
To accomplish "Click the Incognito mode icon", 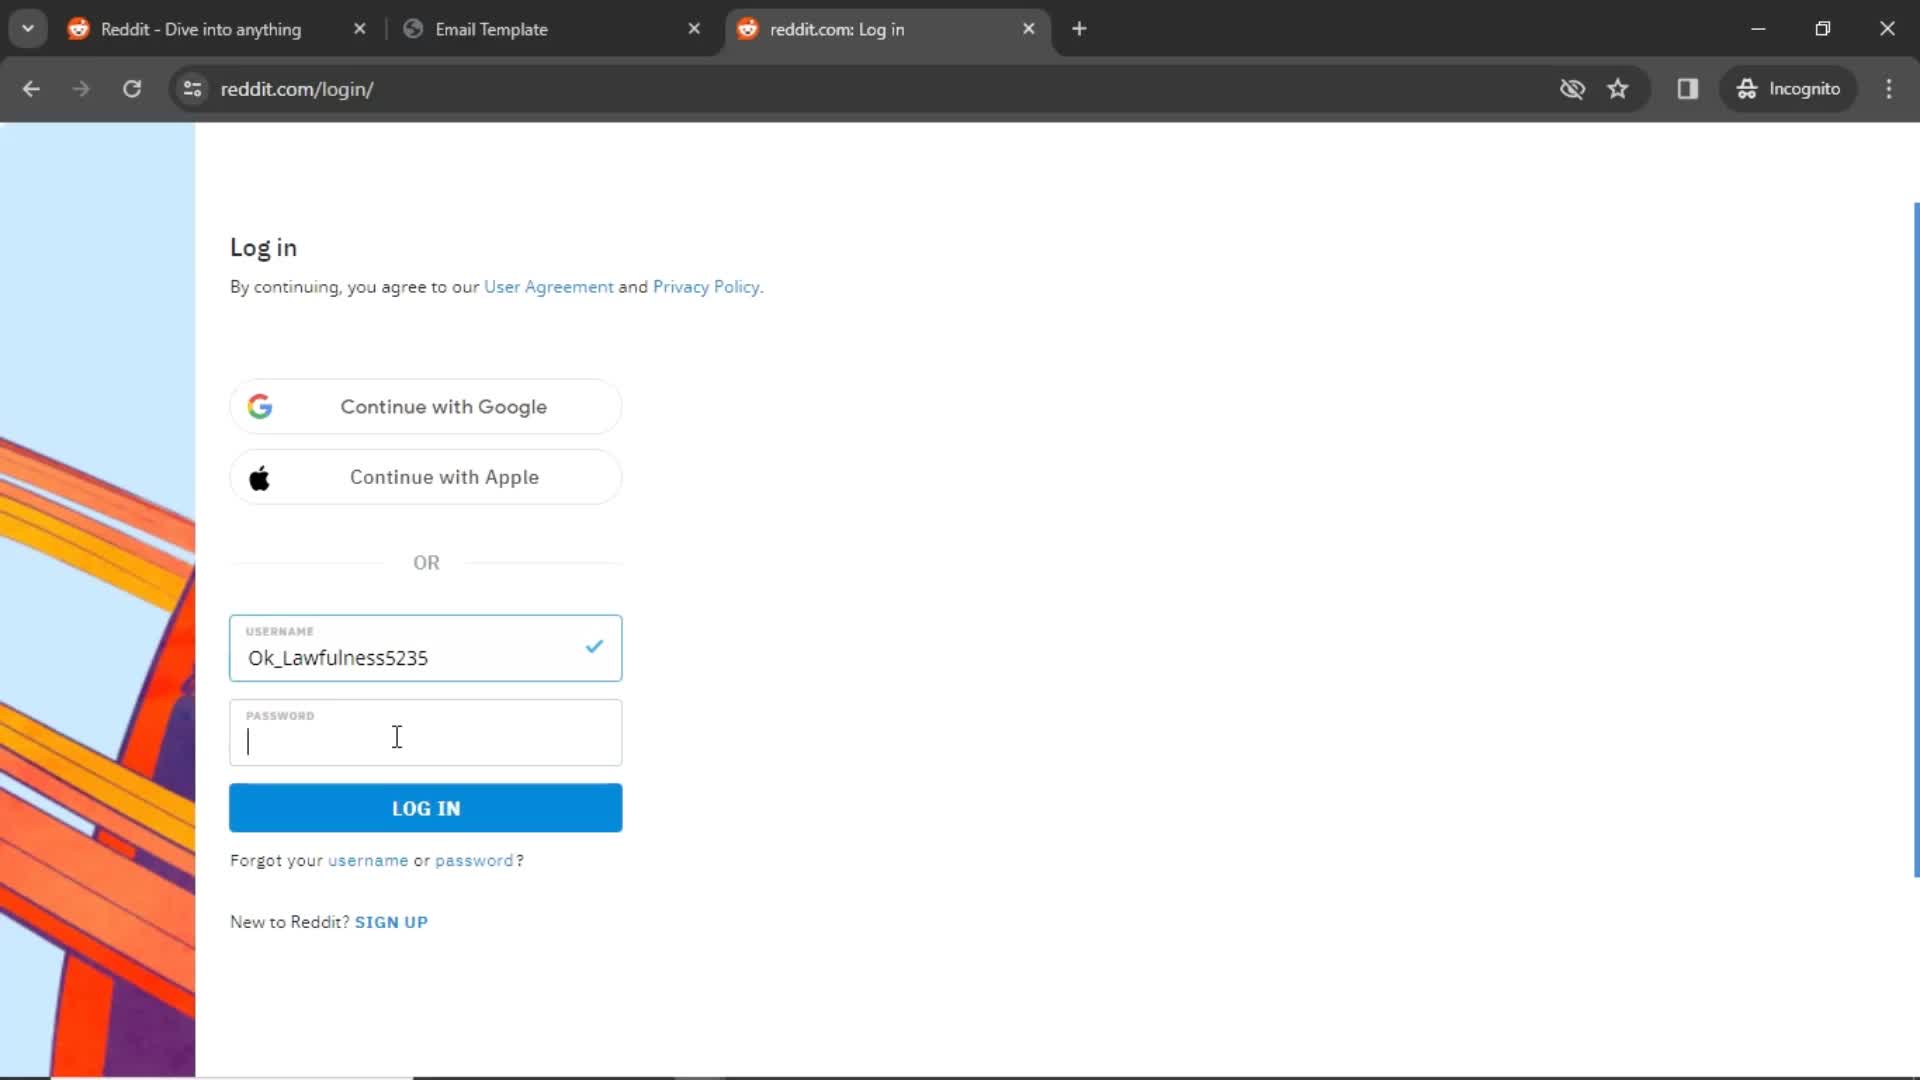I will tap(1745, 88).
